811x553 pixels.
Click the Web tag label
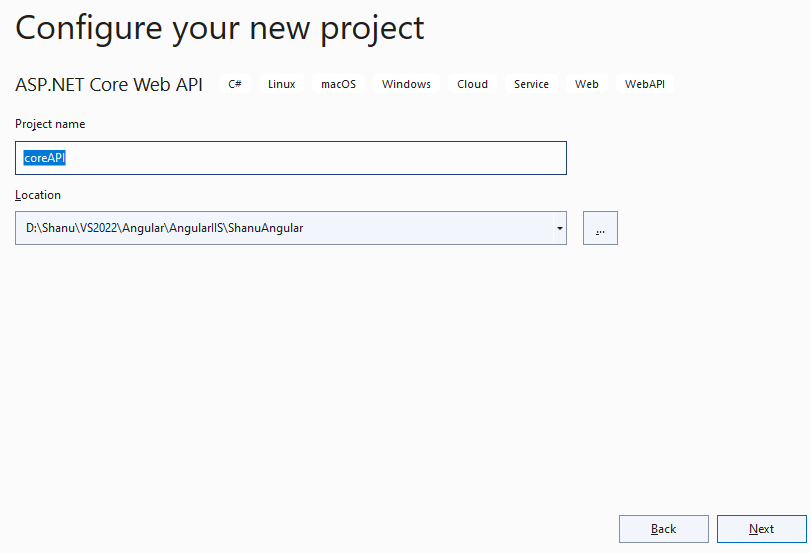(587, 84)
